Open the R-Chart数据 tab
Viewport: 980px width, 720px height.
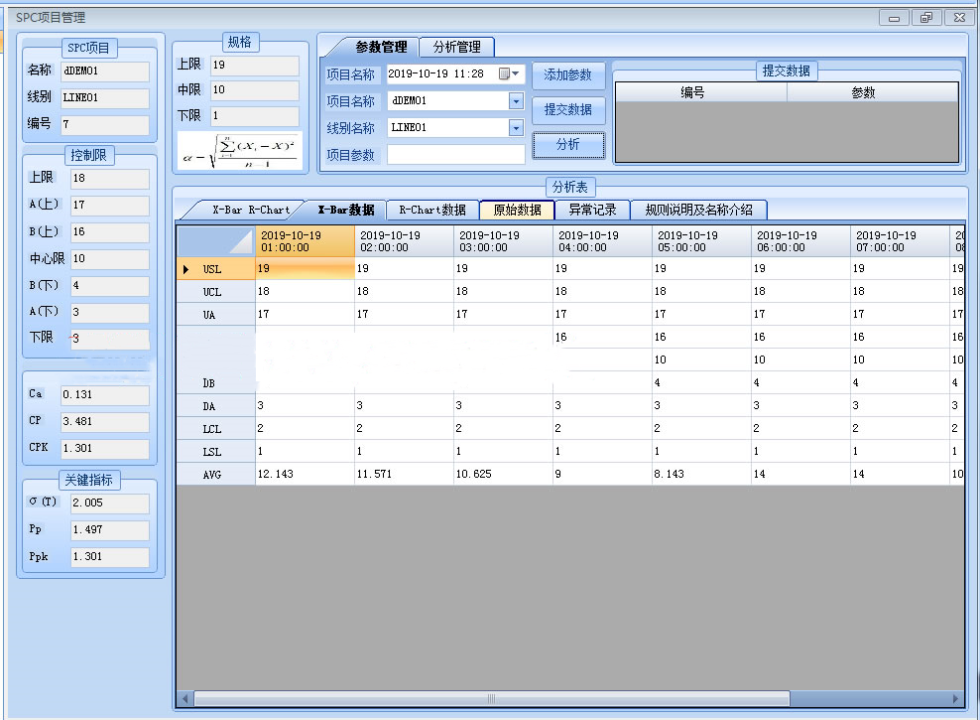(432, 210)
